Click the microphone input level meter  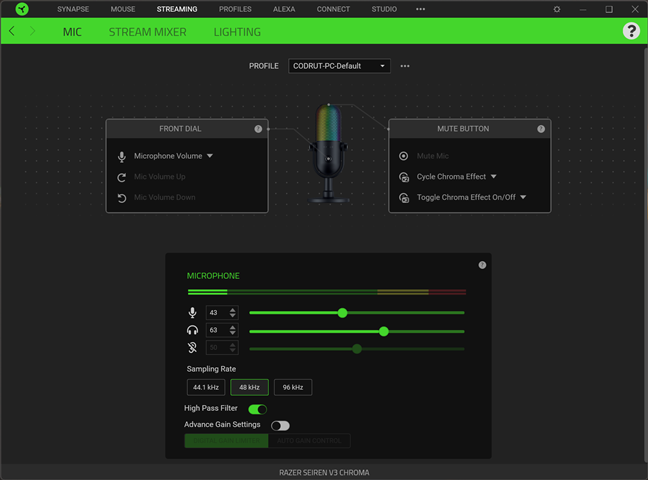327,292
